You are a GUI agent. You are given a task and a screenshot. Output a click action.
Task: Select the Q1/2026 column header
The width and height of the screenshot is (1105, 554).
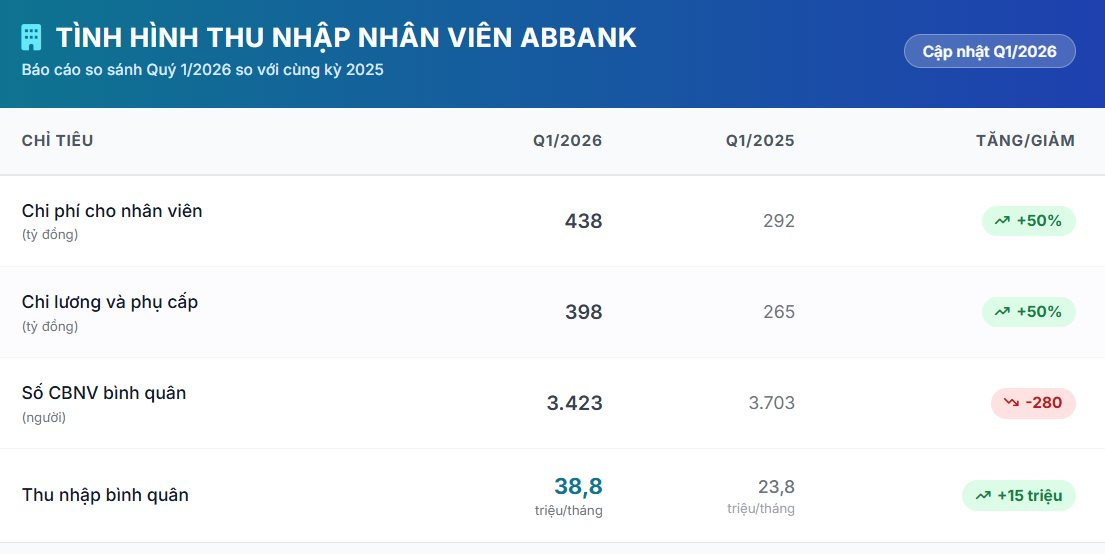coord(567,140)
